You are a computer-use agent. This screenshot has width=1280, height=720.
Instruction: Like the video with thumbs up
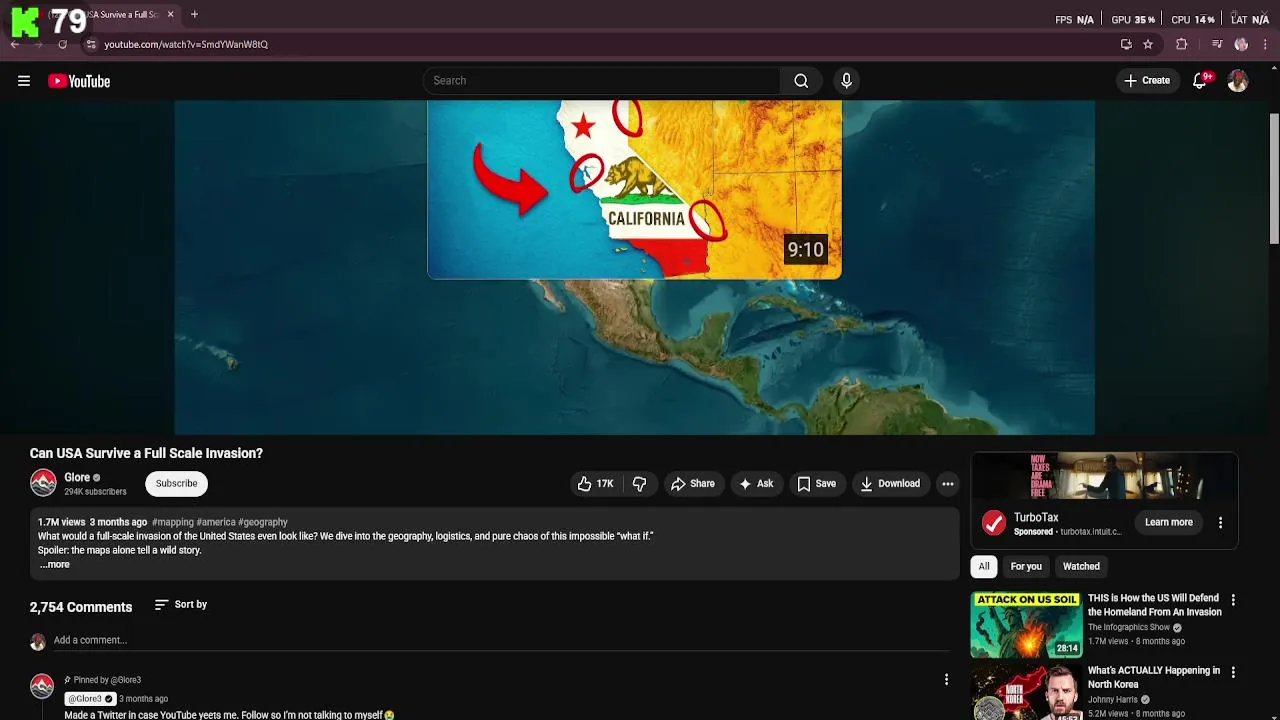[x=595, y=484]
